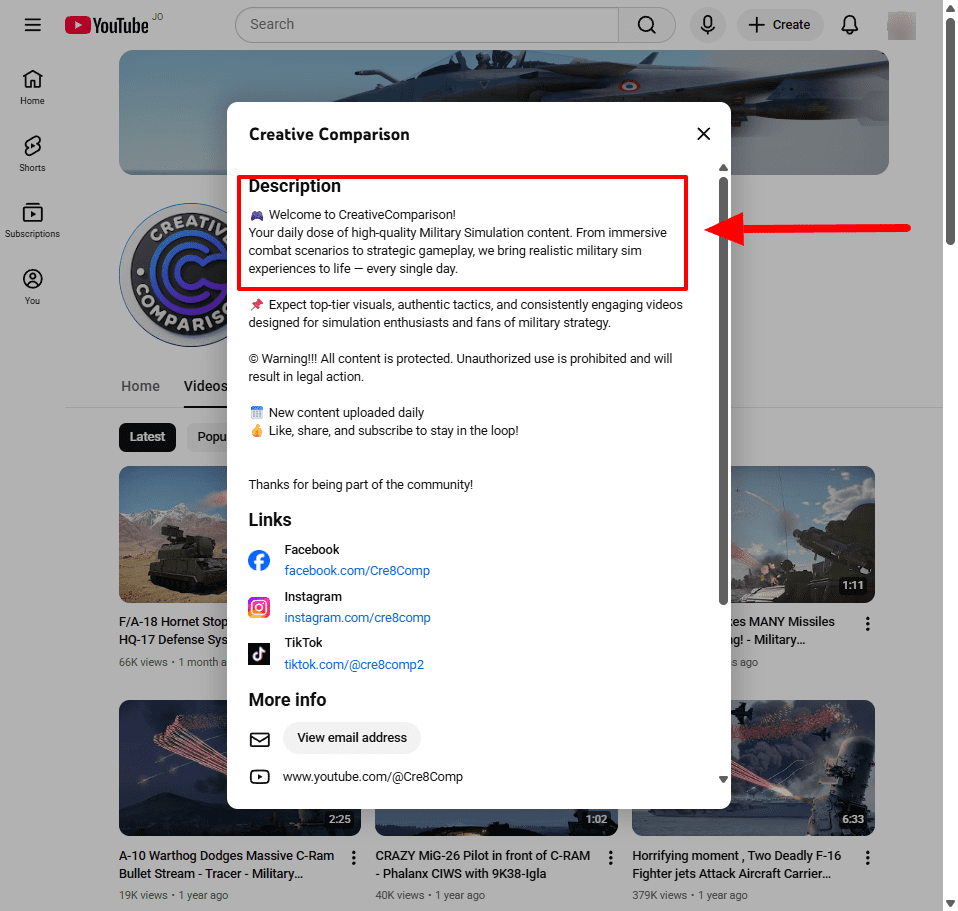Activate voice search microphone
This screenshot has height=911, width=958.
708,25
